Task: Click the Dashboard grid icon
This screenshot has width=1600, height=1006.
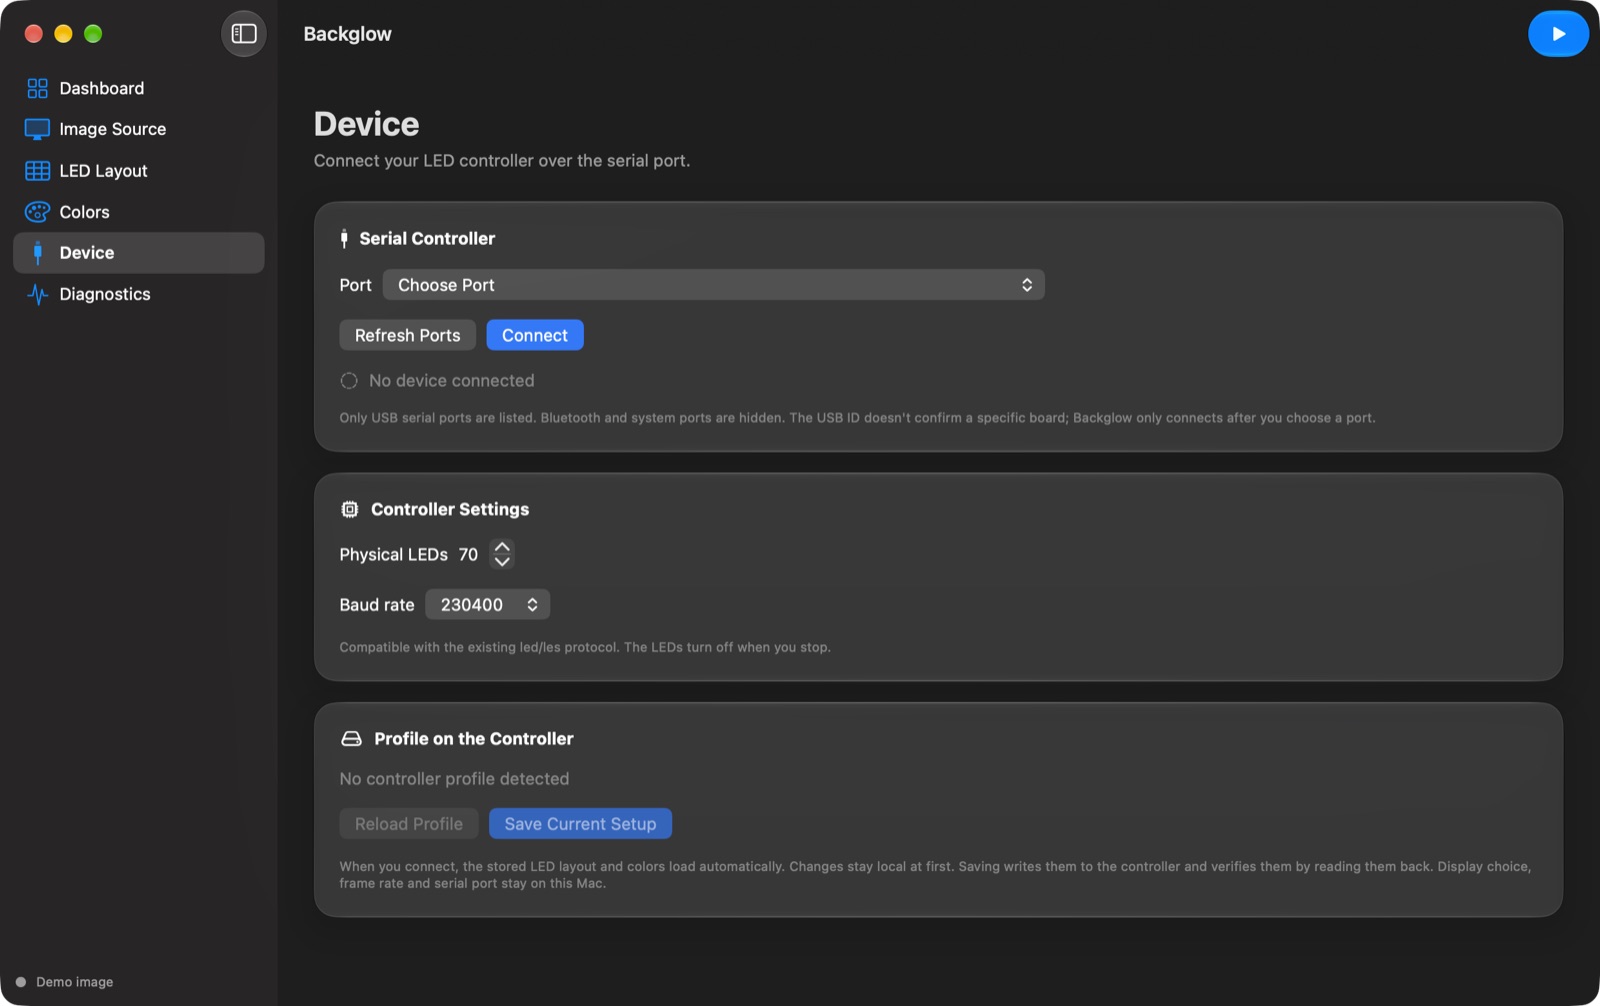Action: 37,88
